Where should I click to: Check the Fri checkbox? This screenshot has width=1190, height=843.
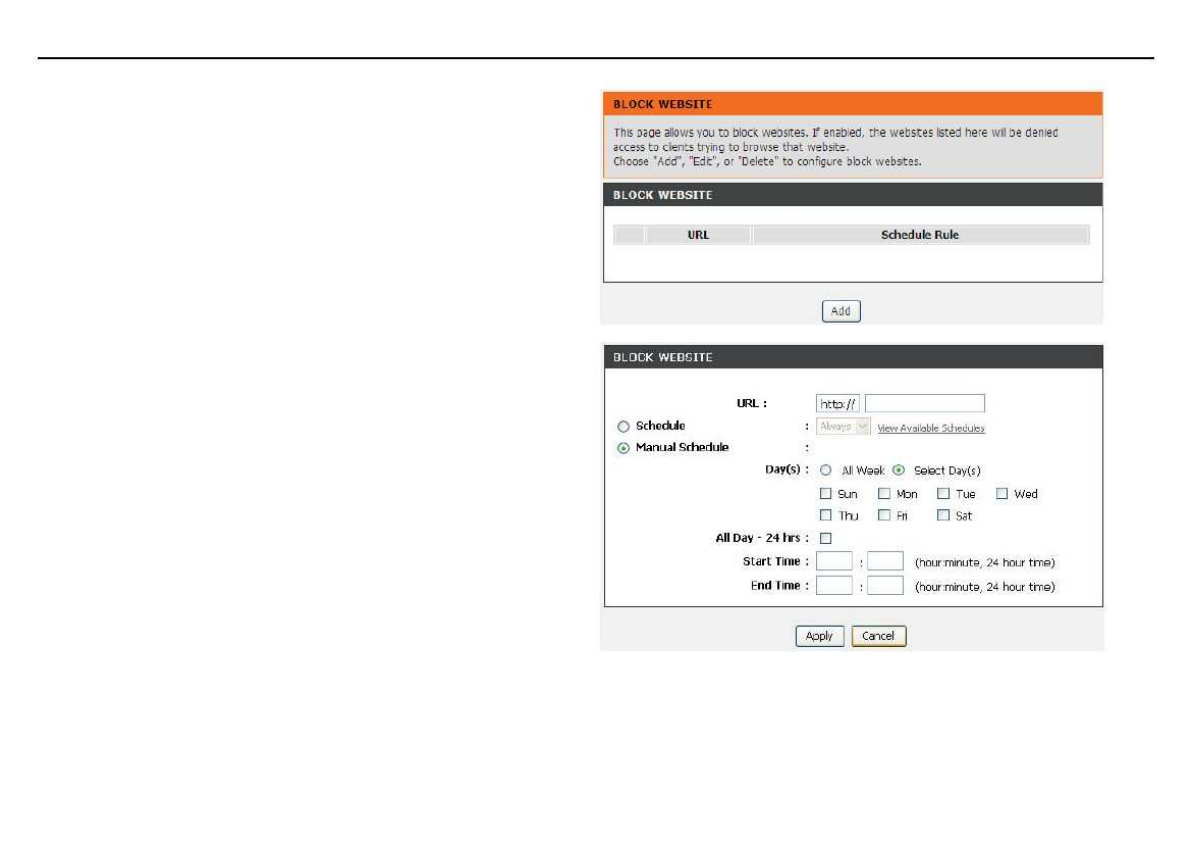(x=884, y=515)
